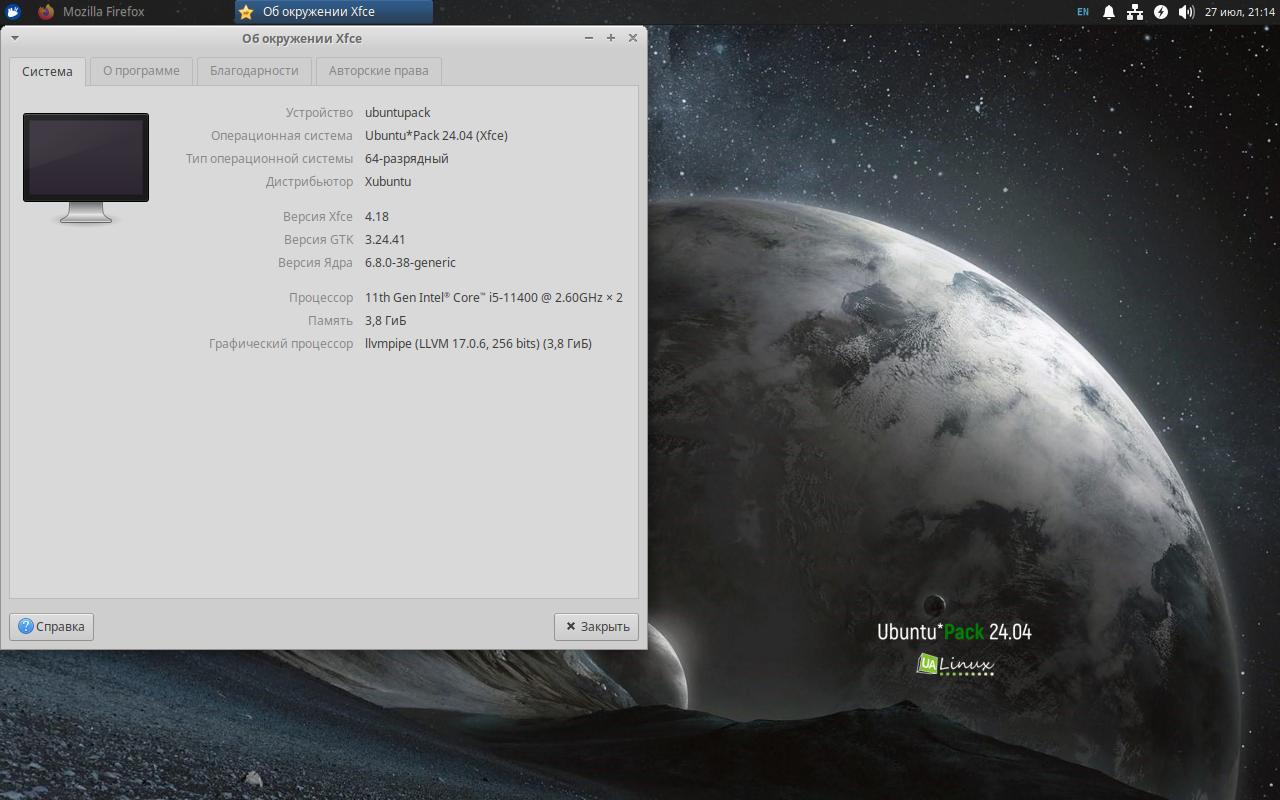Select the Система tab
Image resolution: width=1280 pixels, height=800 pixels.
(x=47, y=71)
